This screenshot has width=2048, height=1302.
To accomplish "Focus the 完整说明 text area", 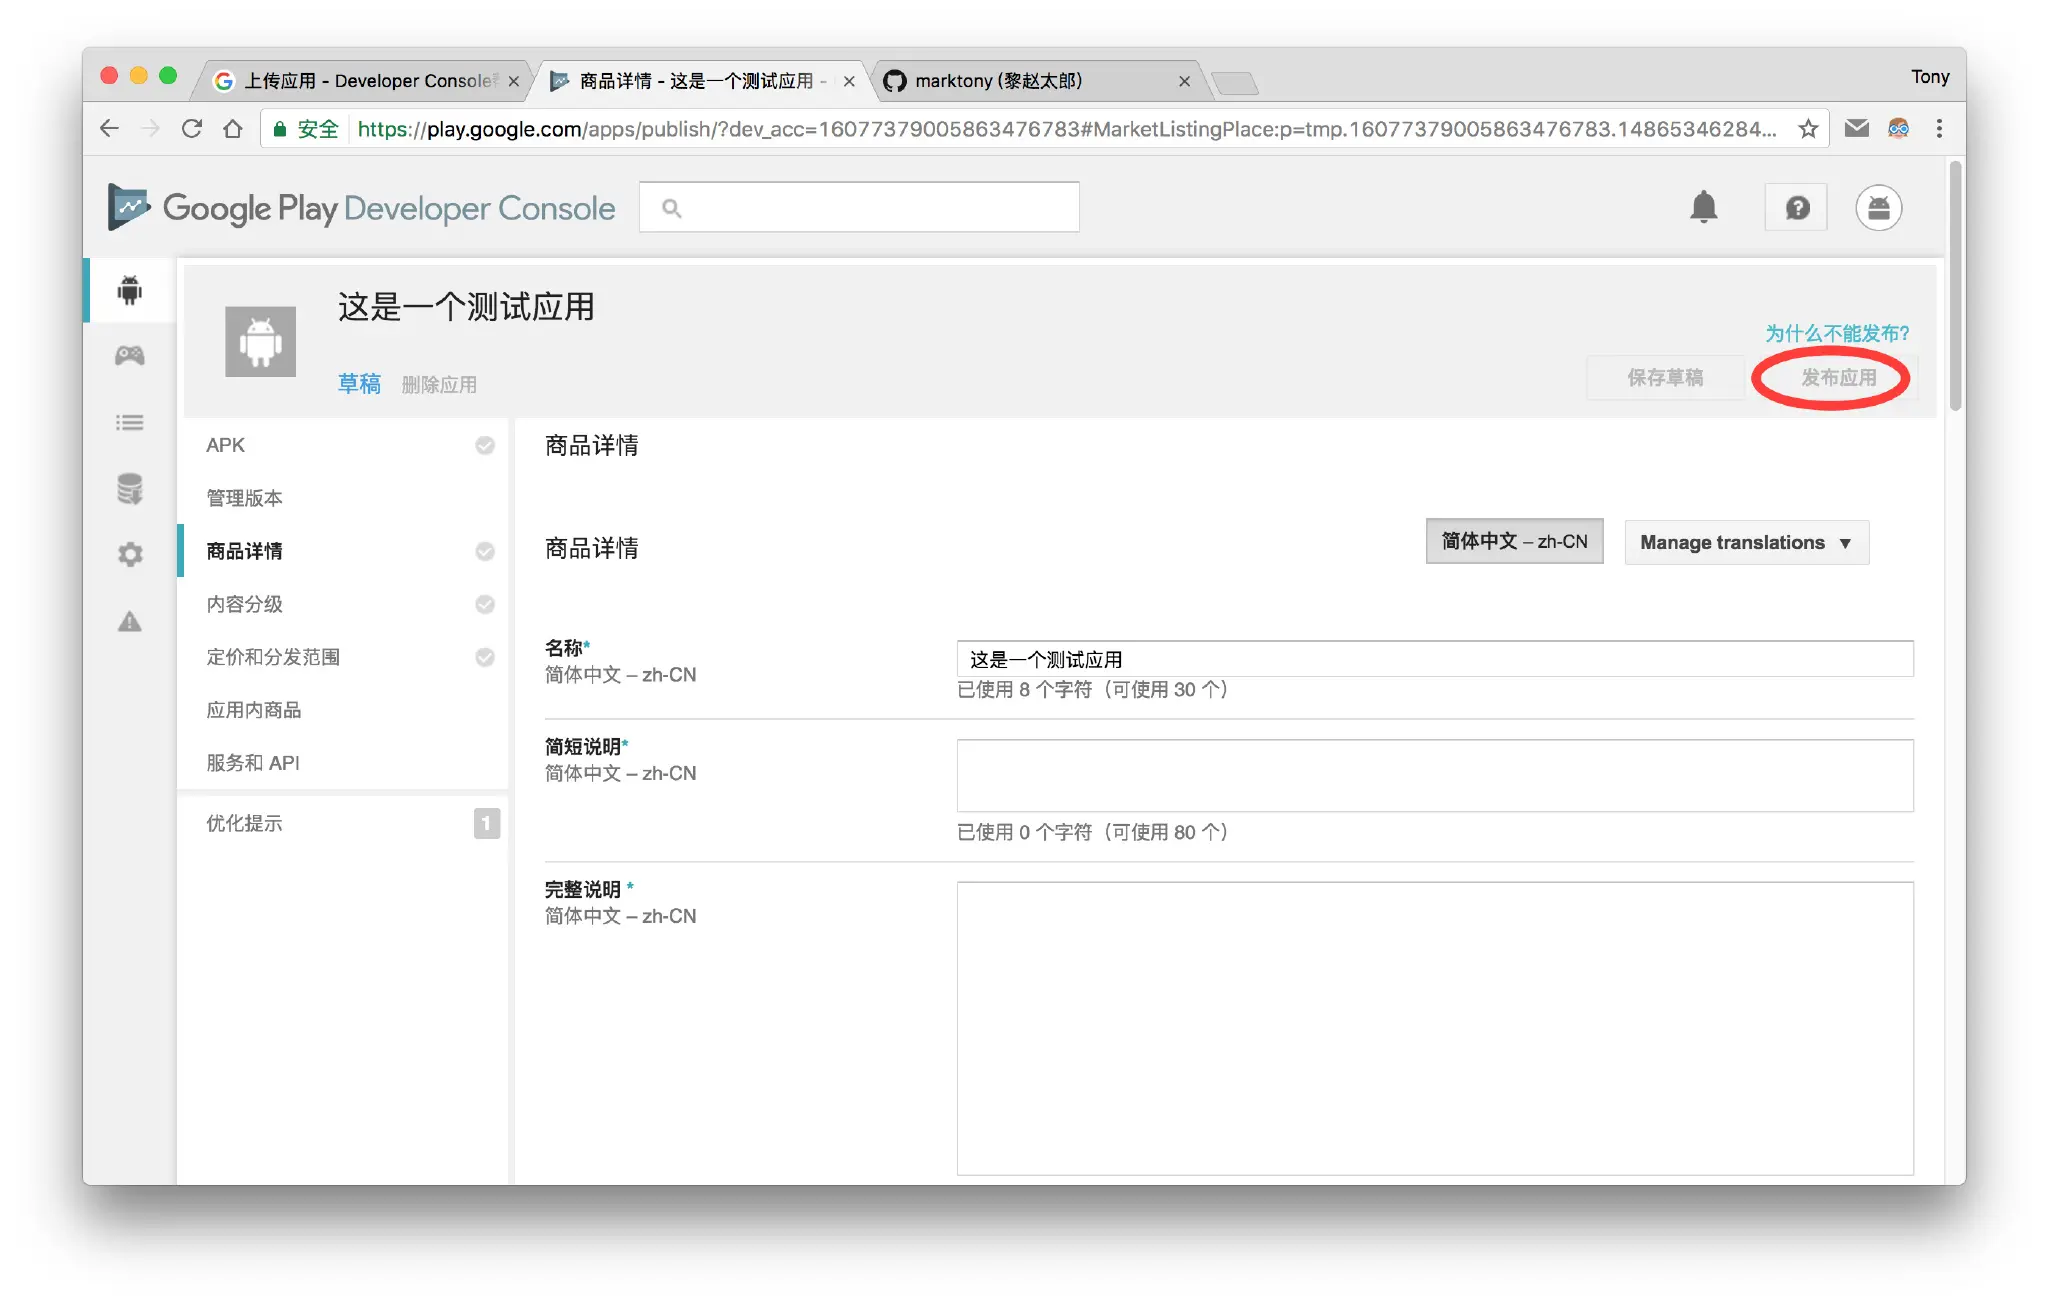I will tap(1435, 1028).
